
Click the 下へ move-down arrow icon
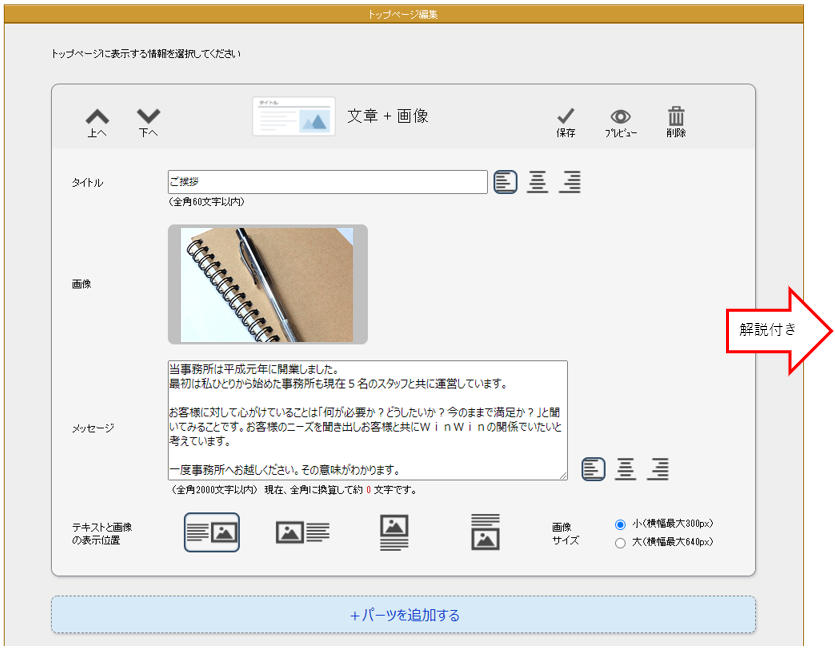click(x=148, y=118)
